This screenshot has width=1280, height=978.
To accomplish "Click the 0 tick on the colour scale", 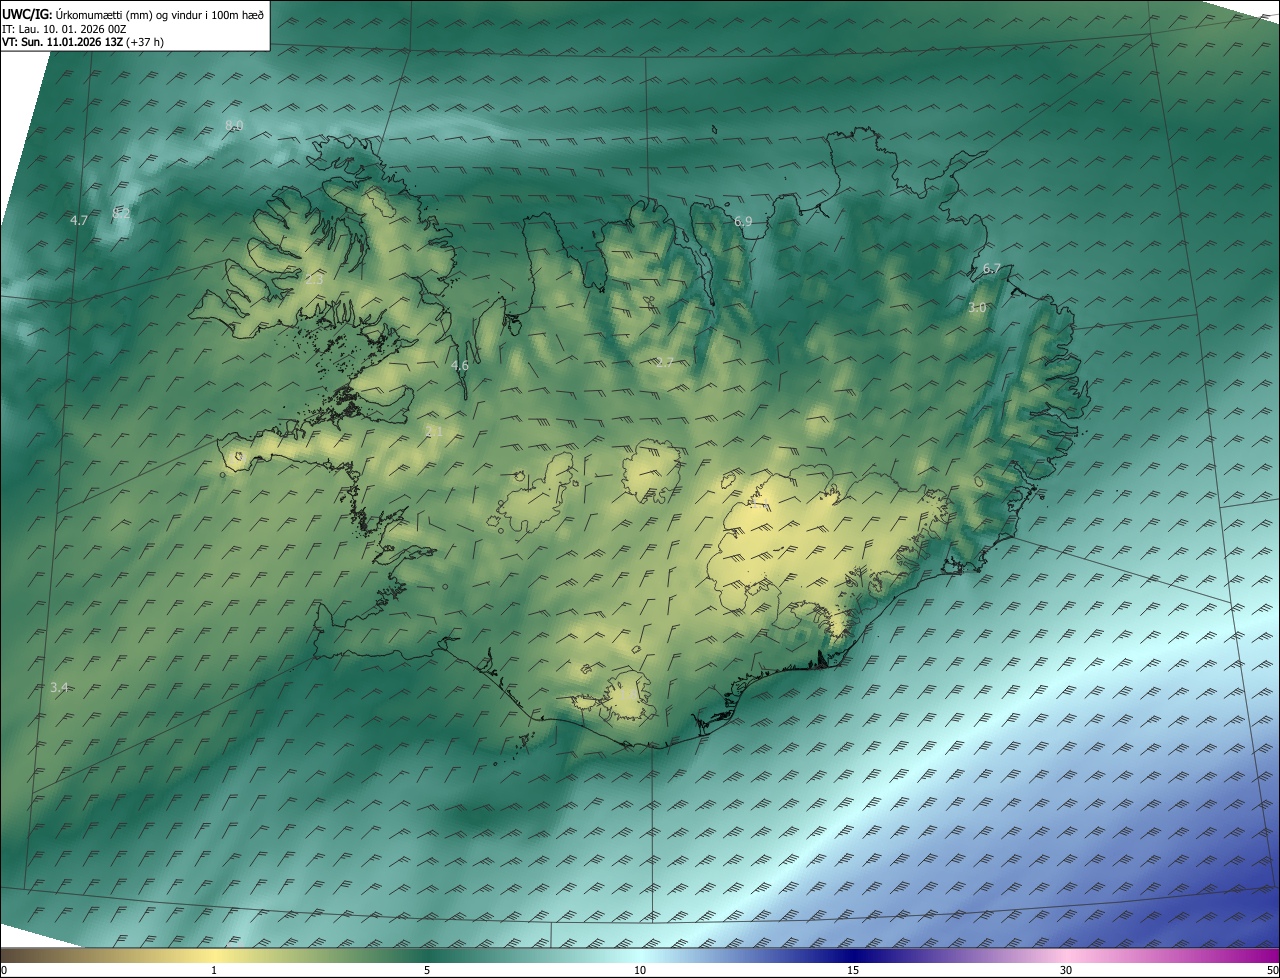I will coord(4,970).
